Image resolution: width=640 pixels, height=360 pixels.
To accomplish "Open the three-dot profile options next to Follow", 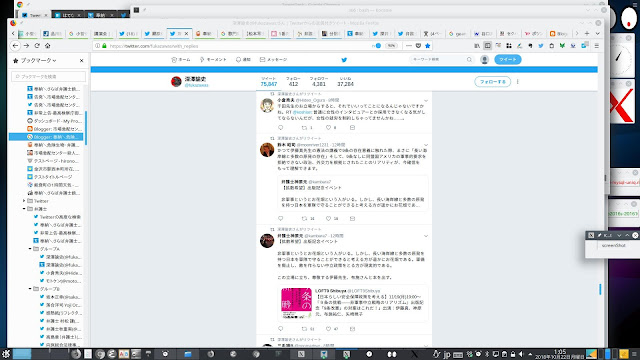I will [x=518, y=82].
